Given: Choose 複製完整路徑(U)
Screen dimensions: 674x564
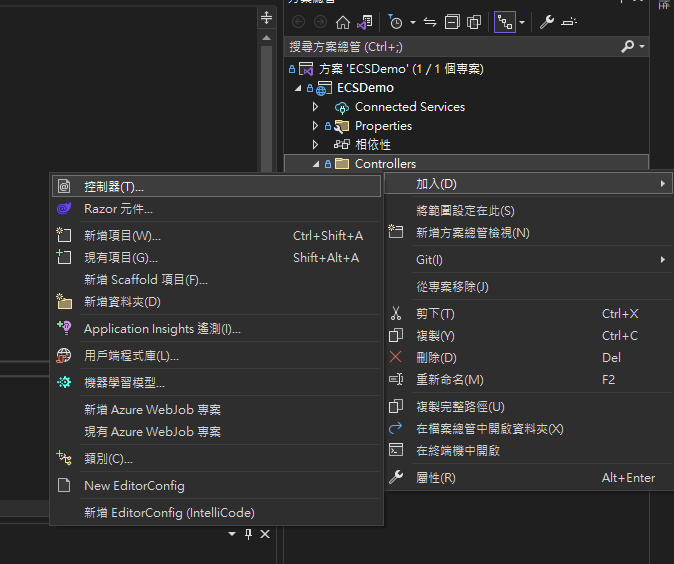Looking at the screenshot, I should tap(528, 406).
